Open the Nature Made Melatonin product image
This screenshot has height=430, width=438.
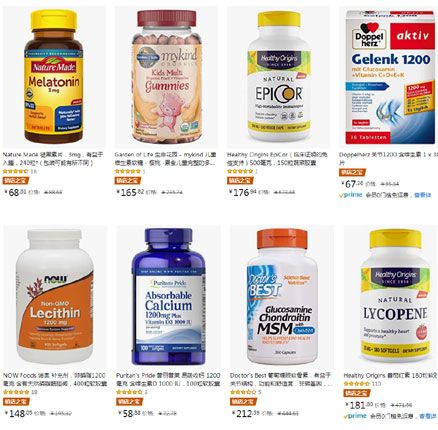pos(54,77)
